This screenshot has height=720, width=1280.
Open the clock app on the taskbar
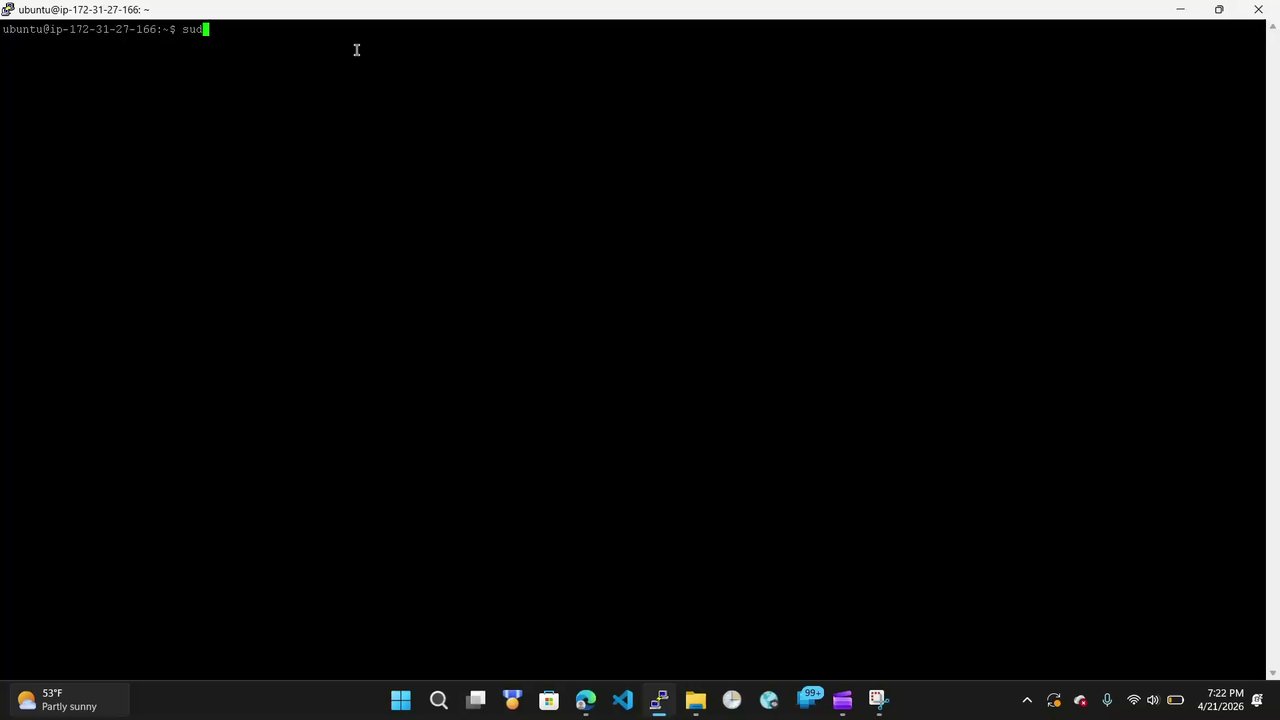(732, 700)
